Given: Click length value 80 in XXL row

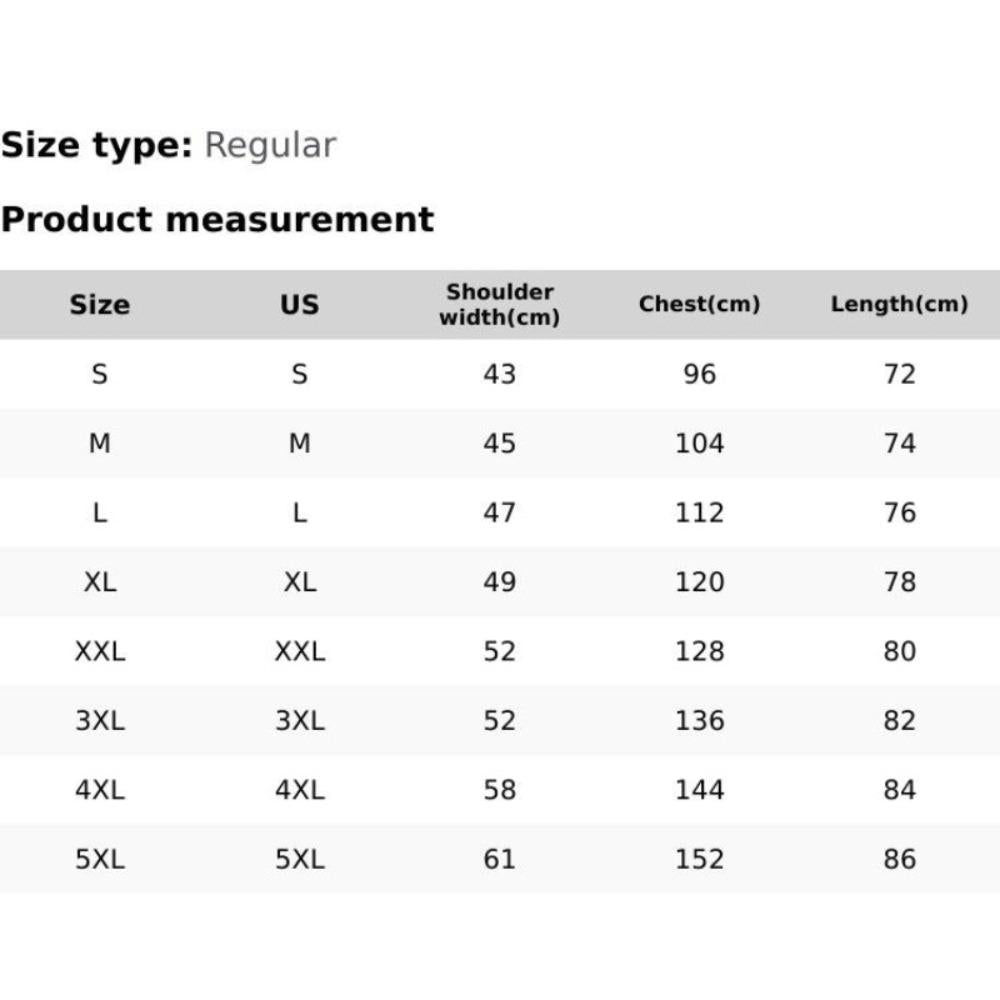Looking at the screenshot, I should tap(900, 651).
